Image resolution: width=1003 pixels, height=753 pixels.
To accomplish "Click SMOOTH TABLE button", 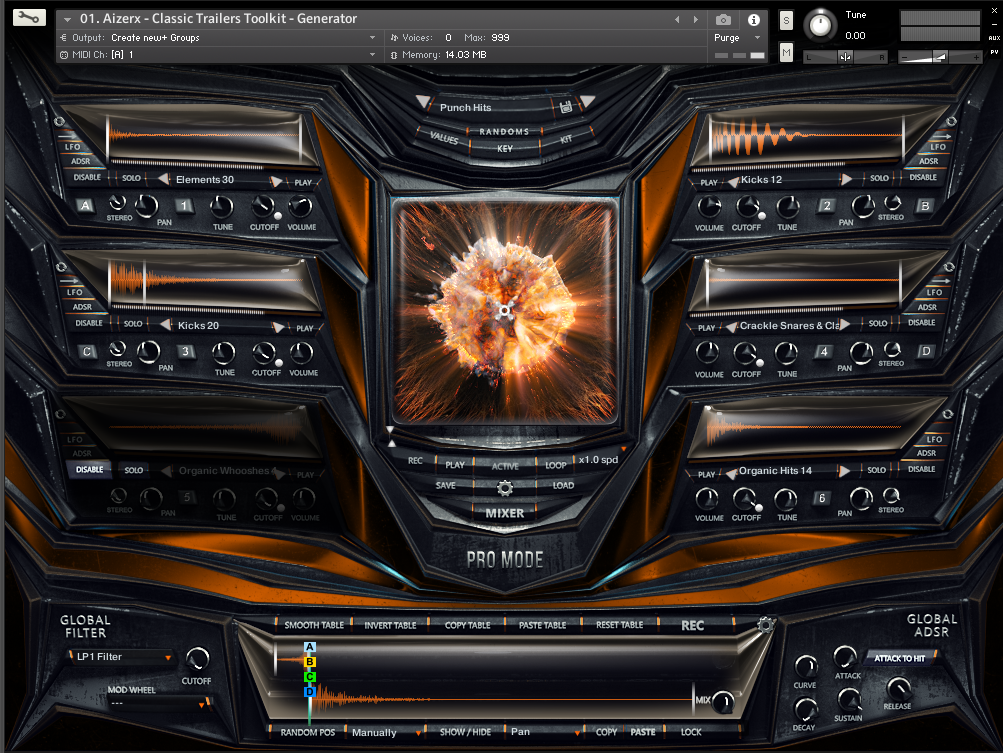I will coord(314,625).
